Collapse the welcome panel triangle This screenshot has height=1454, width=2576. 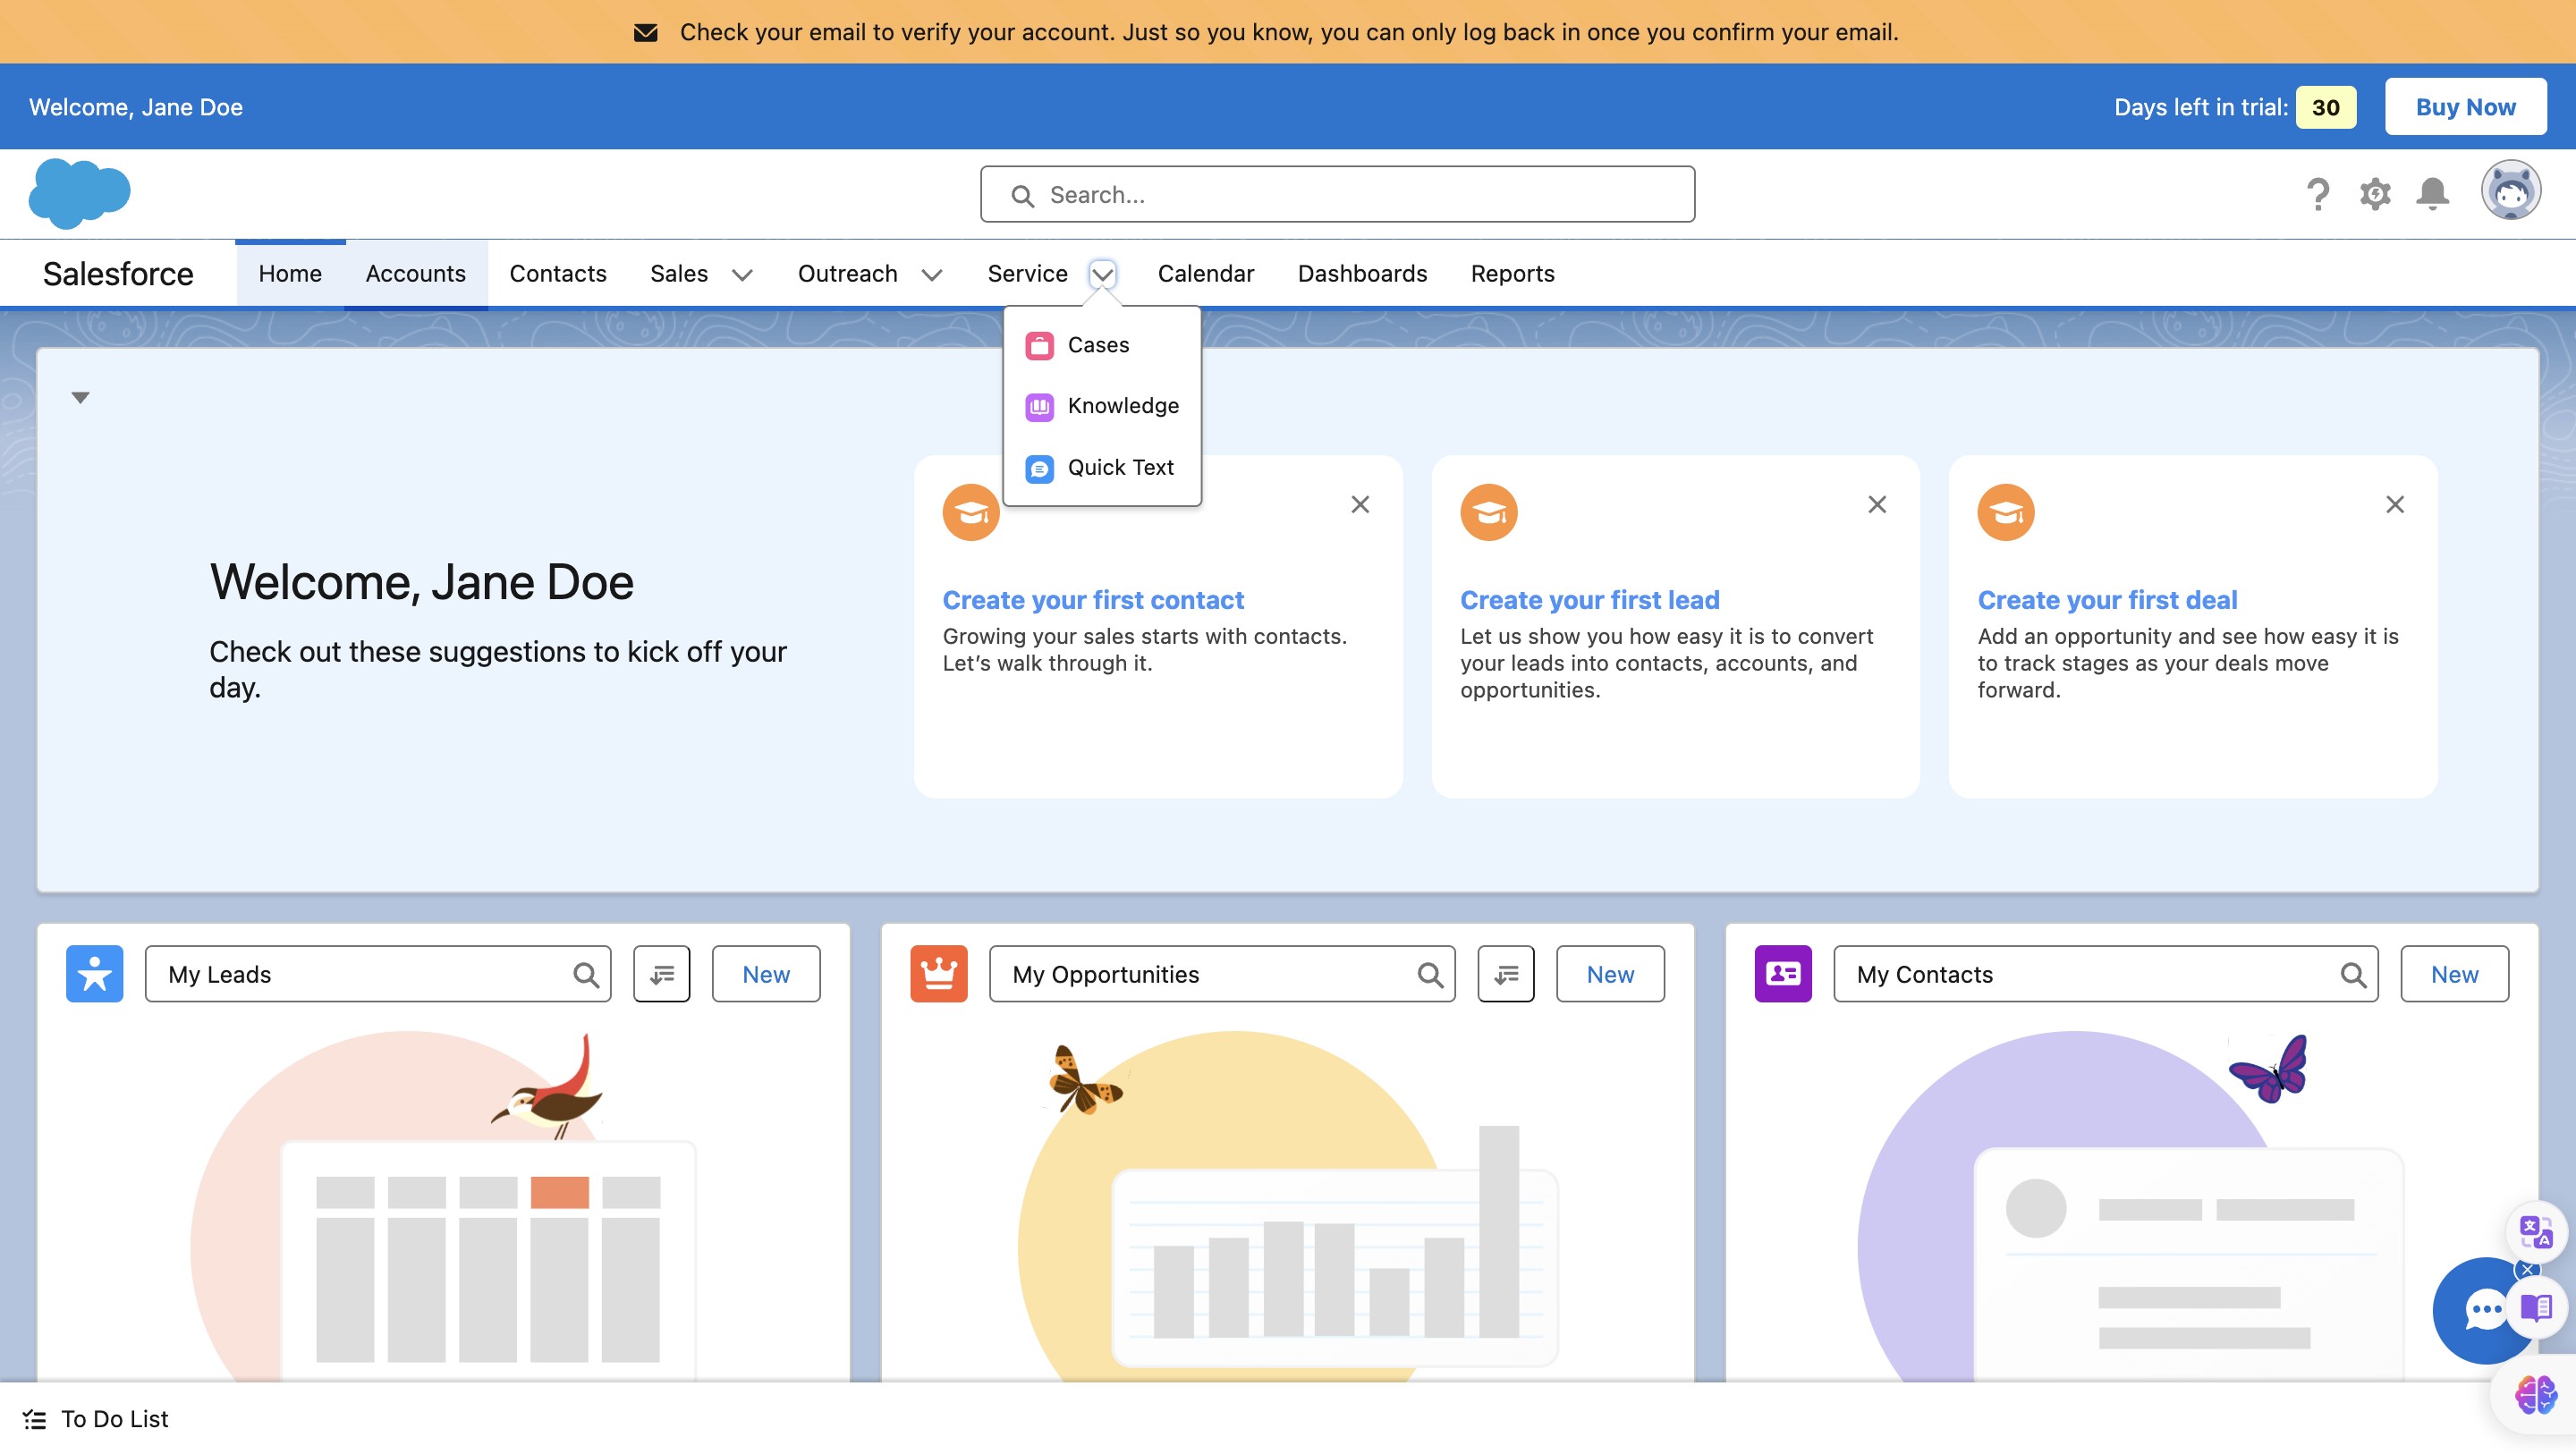[81, 398]
